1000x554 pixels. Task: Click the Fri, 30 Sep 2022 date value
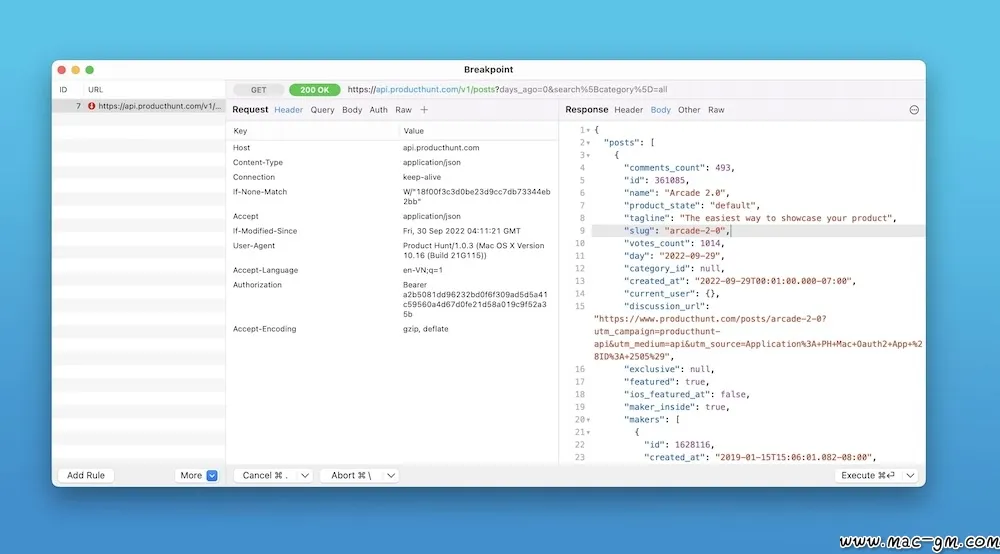coord(461,231)
